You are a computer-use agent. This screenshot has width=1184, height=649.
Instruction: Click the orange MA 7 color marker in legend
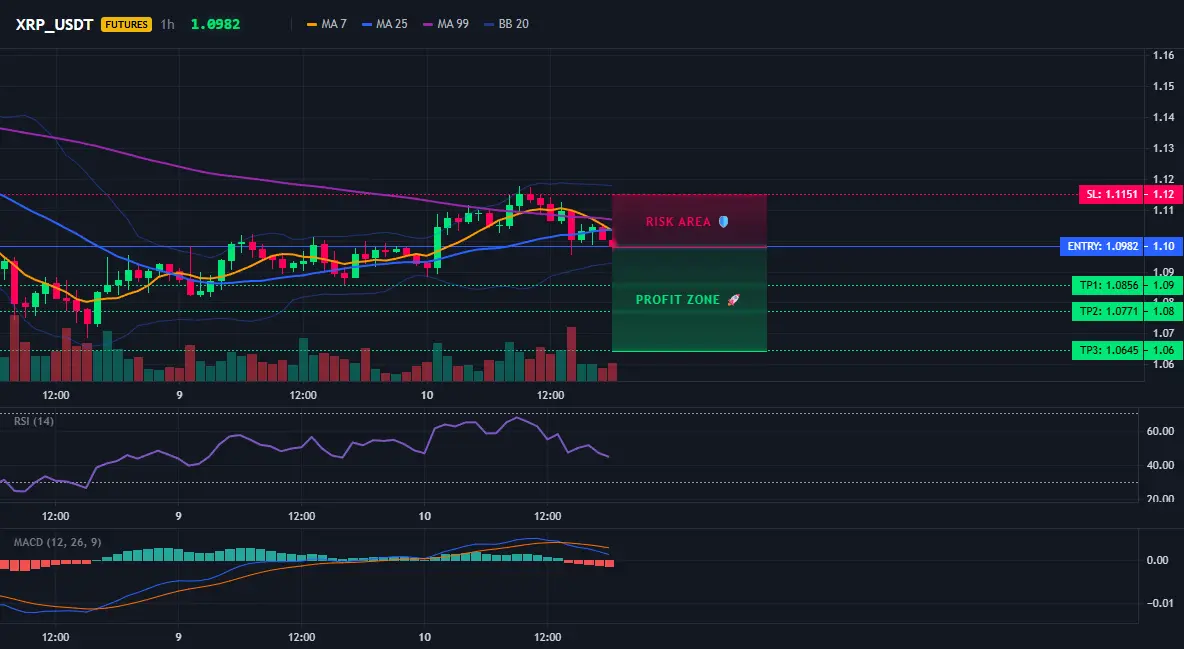pos(312,24)
